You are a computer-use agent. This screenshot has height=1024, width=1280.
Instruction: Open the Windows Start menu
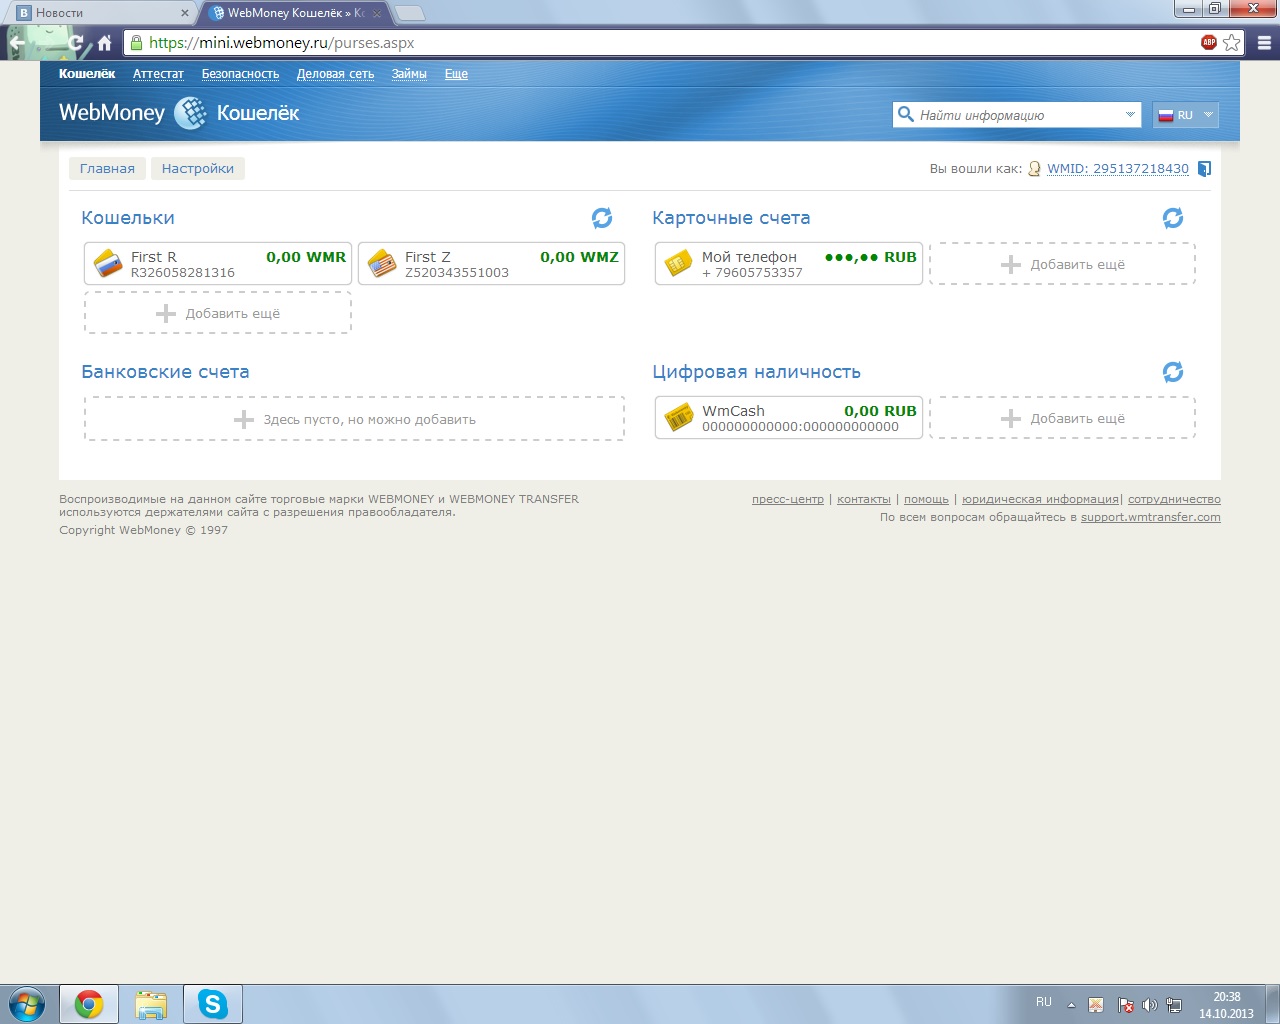[x=27, y=1004]
